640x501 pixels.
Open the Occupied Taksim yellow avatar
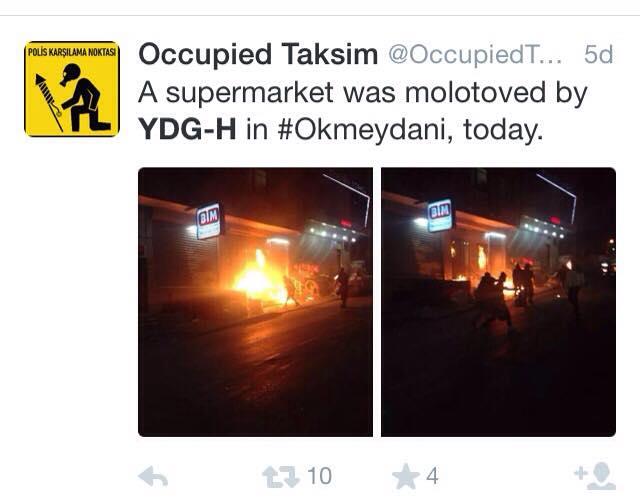[72, 89]
